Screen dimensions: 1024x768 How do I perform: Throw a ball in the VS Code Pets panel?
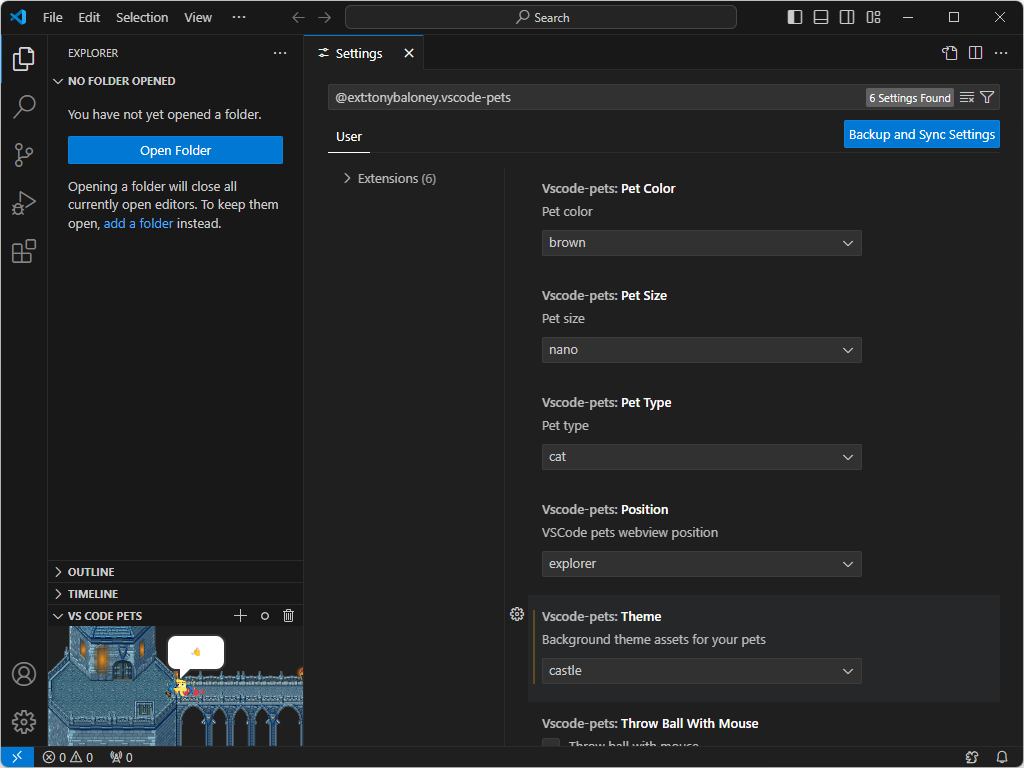(x=265, y=616)
